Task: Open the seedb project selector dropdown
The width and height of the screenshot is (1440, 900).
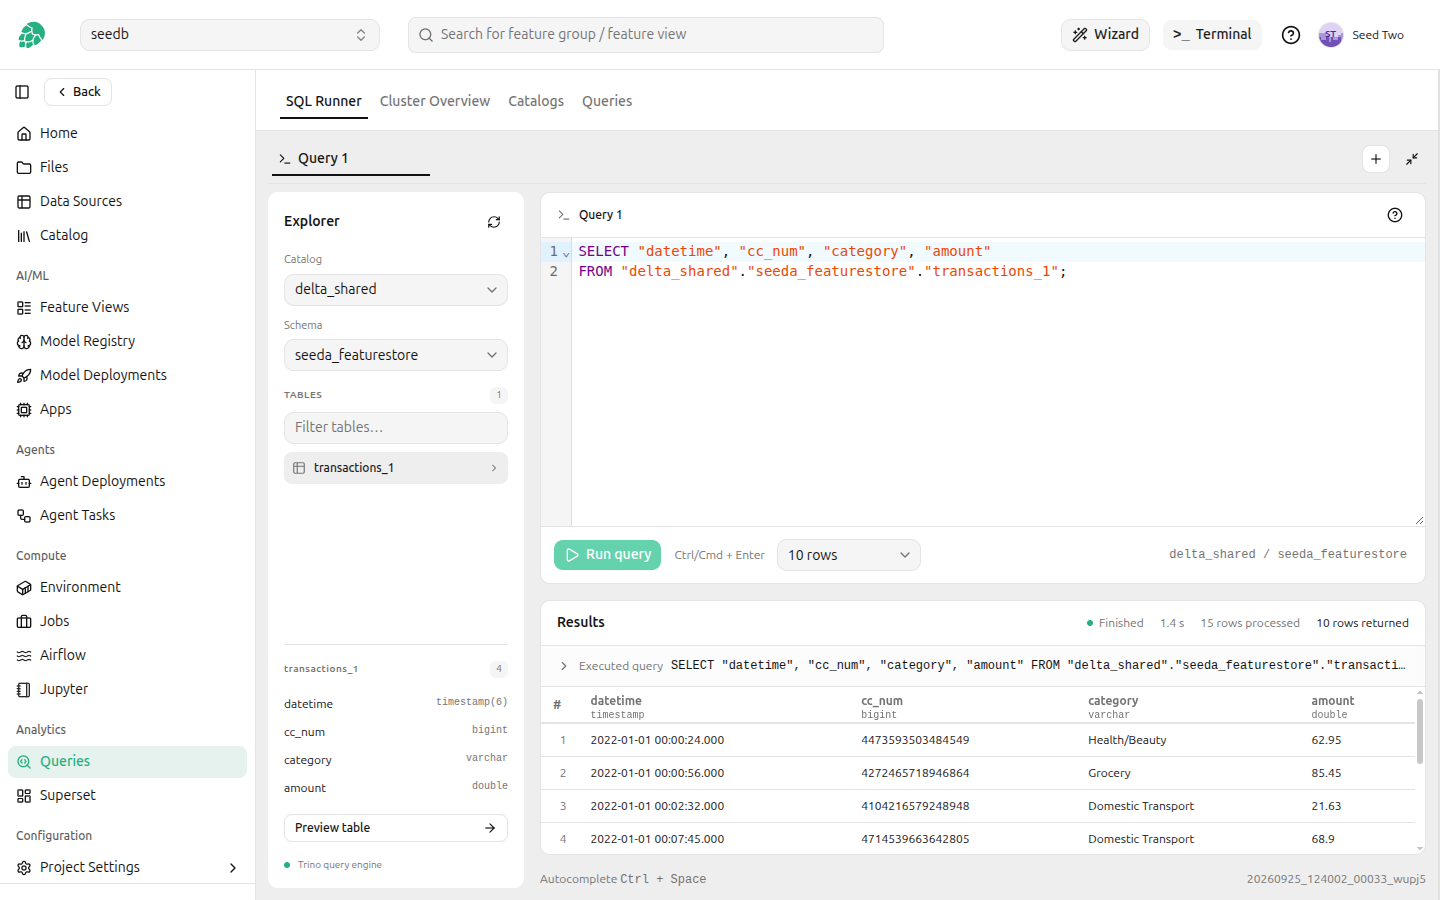Action: coord(230,35)
